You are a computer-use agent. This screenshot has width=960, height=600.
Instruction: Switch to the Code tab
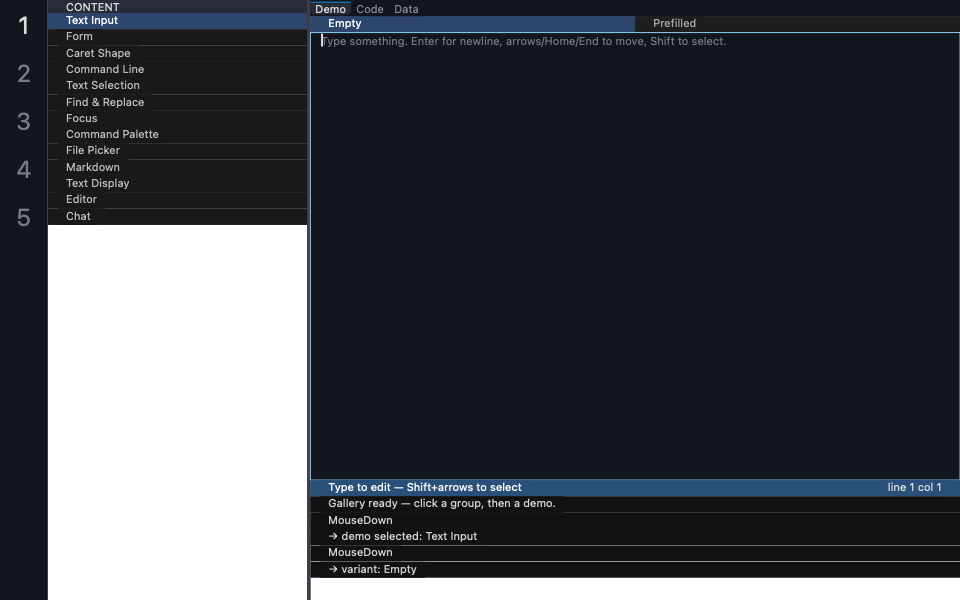[x=370, y=9]
